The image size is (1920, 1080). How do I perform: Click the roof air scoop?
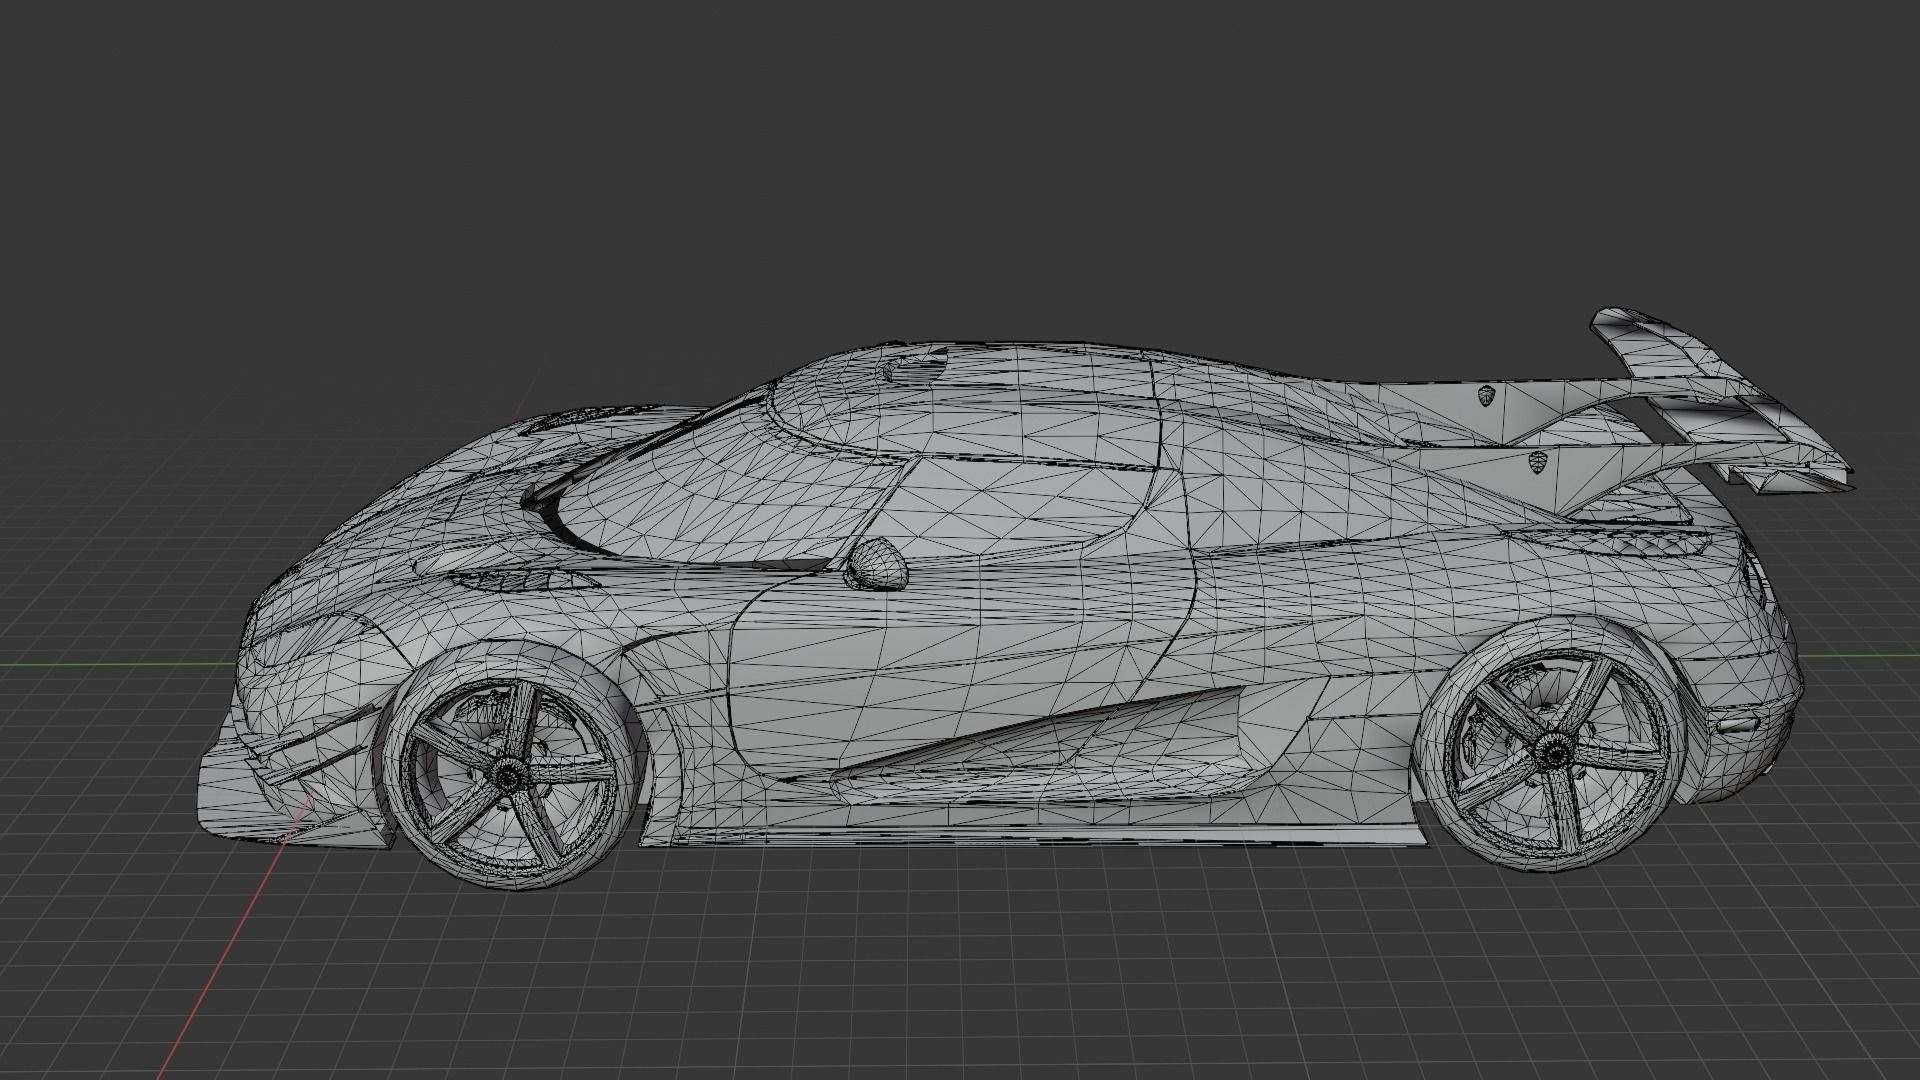click(x=915, y=367)
